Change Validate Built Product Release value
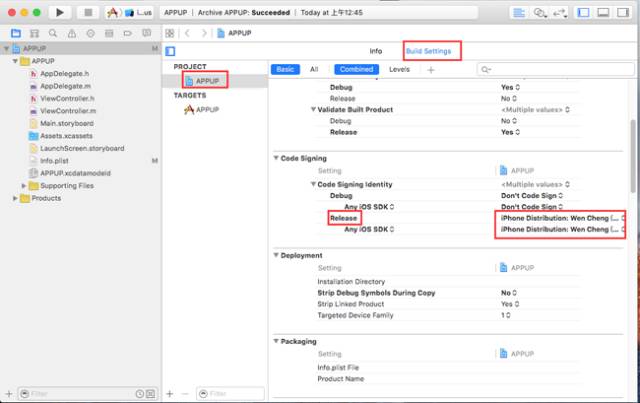The image size is (640, 403). (x=510, y=132)
